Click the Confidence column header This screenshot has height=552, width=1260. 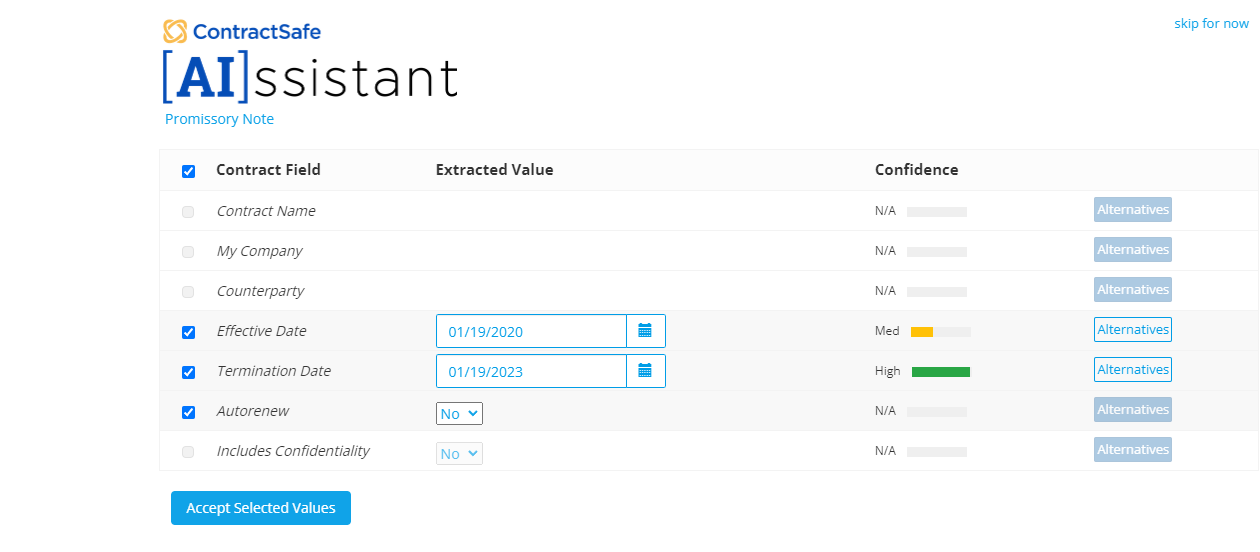916,170
